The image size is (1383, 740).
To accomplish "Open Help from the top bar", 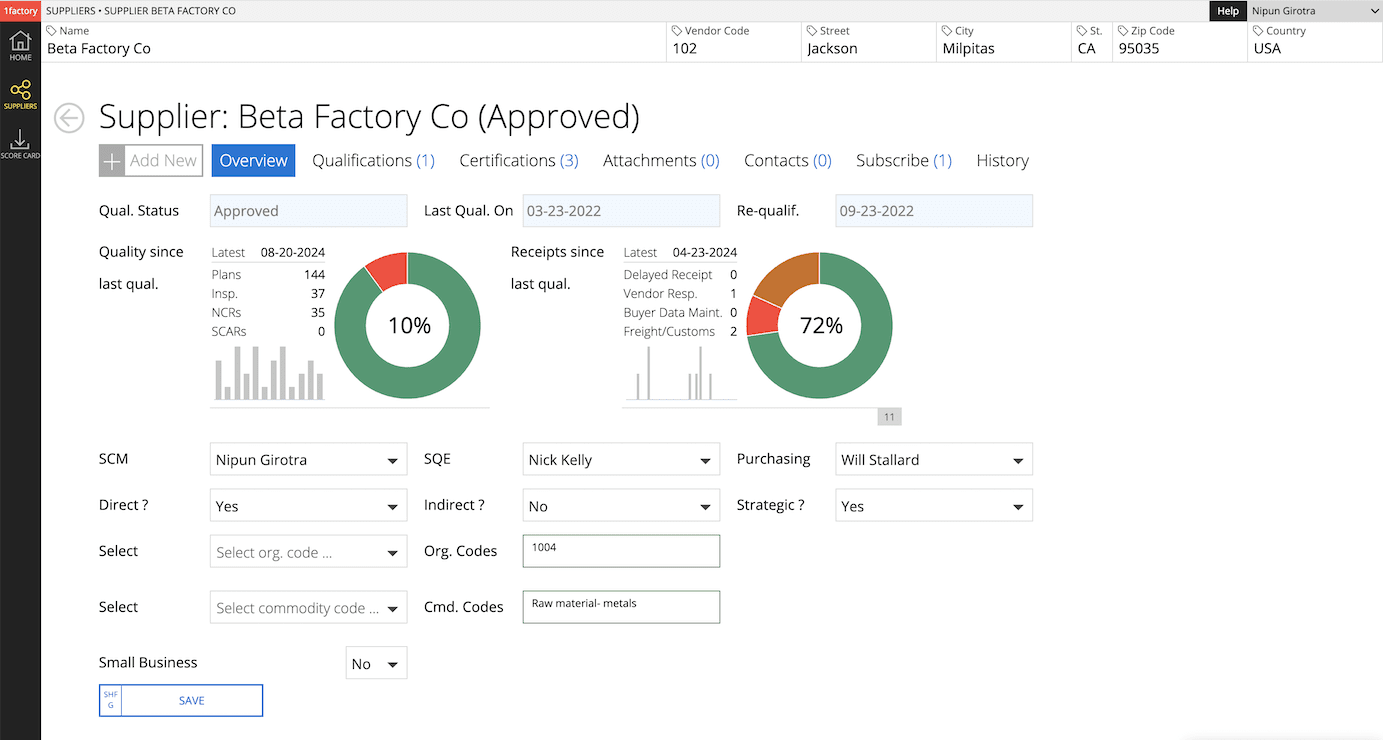I will click(x=1228, y=11).
